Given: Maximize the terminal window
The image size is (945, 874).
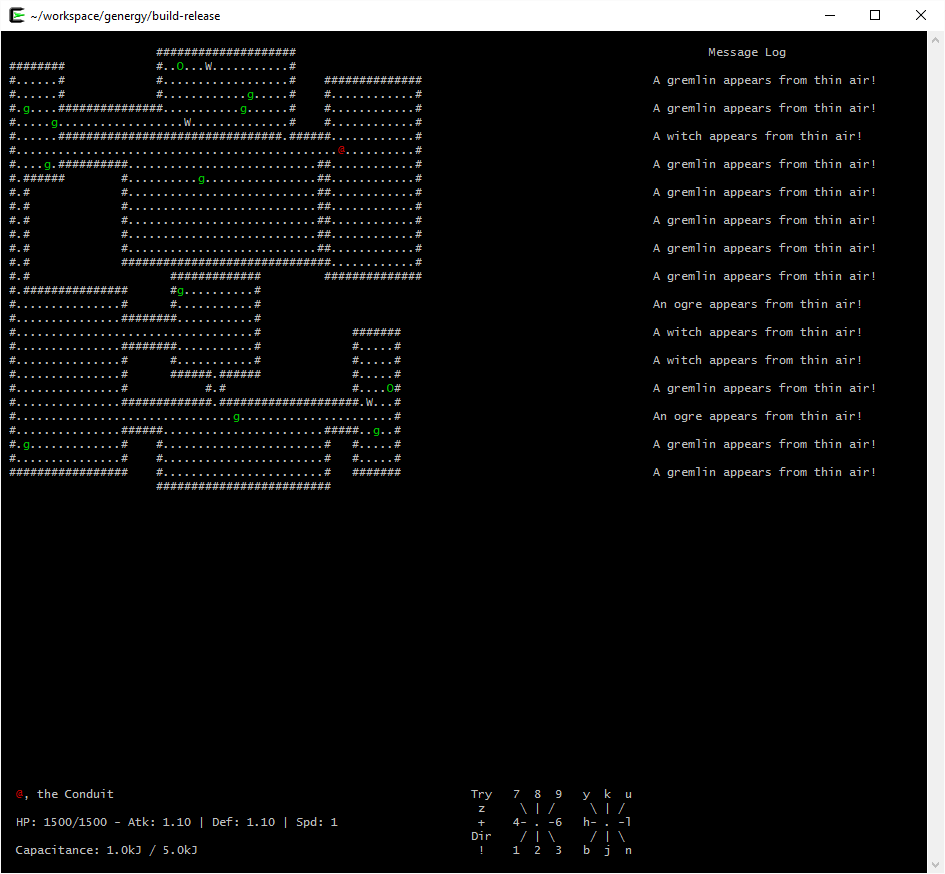Looking at the screenshot, I should click(875, 15).
